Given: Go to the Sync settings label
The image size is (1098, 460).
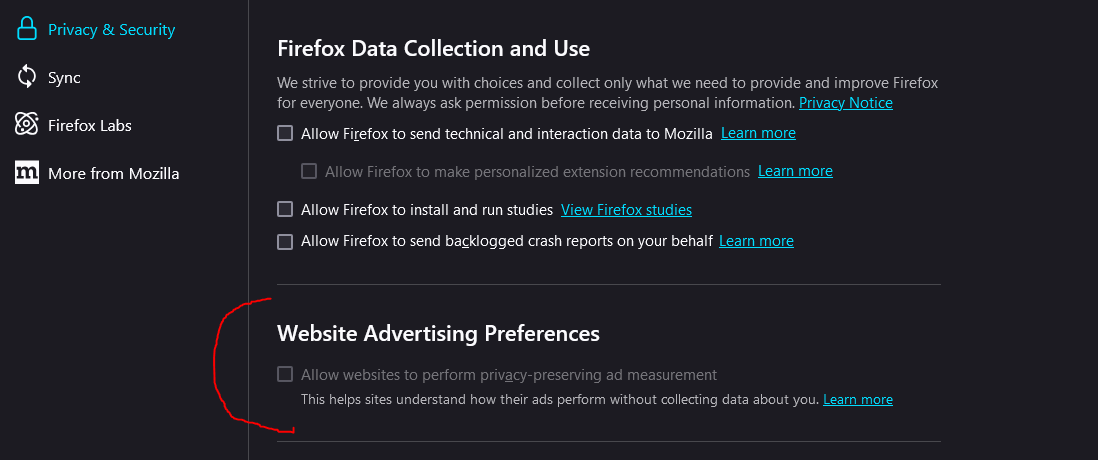Looking at the screenshot, I should click(64, 78).
